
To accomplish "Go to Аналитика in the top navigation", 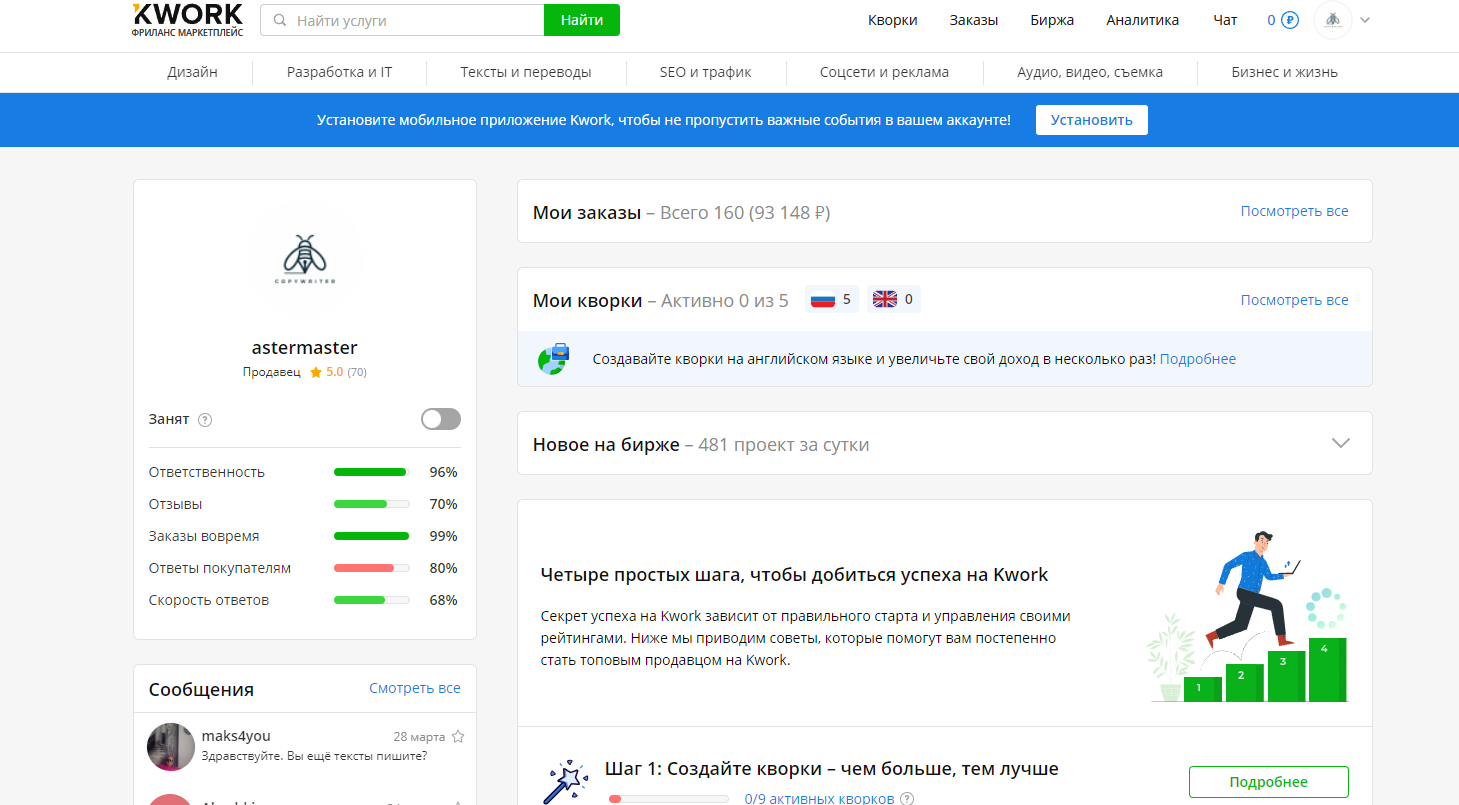I will click(x=1143, y=20).
